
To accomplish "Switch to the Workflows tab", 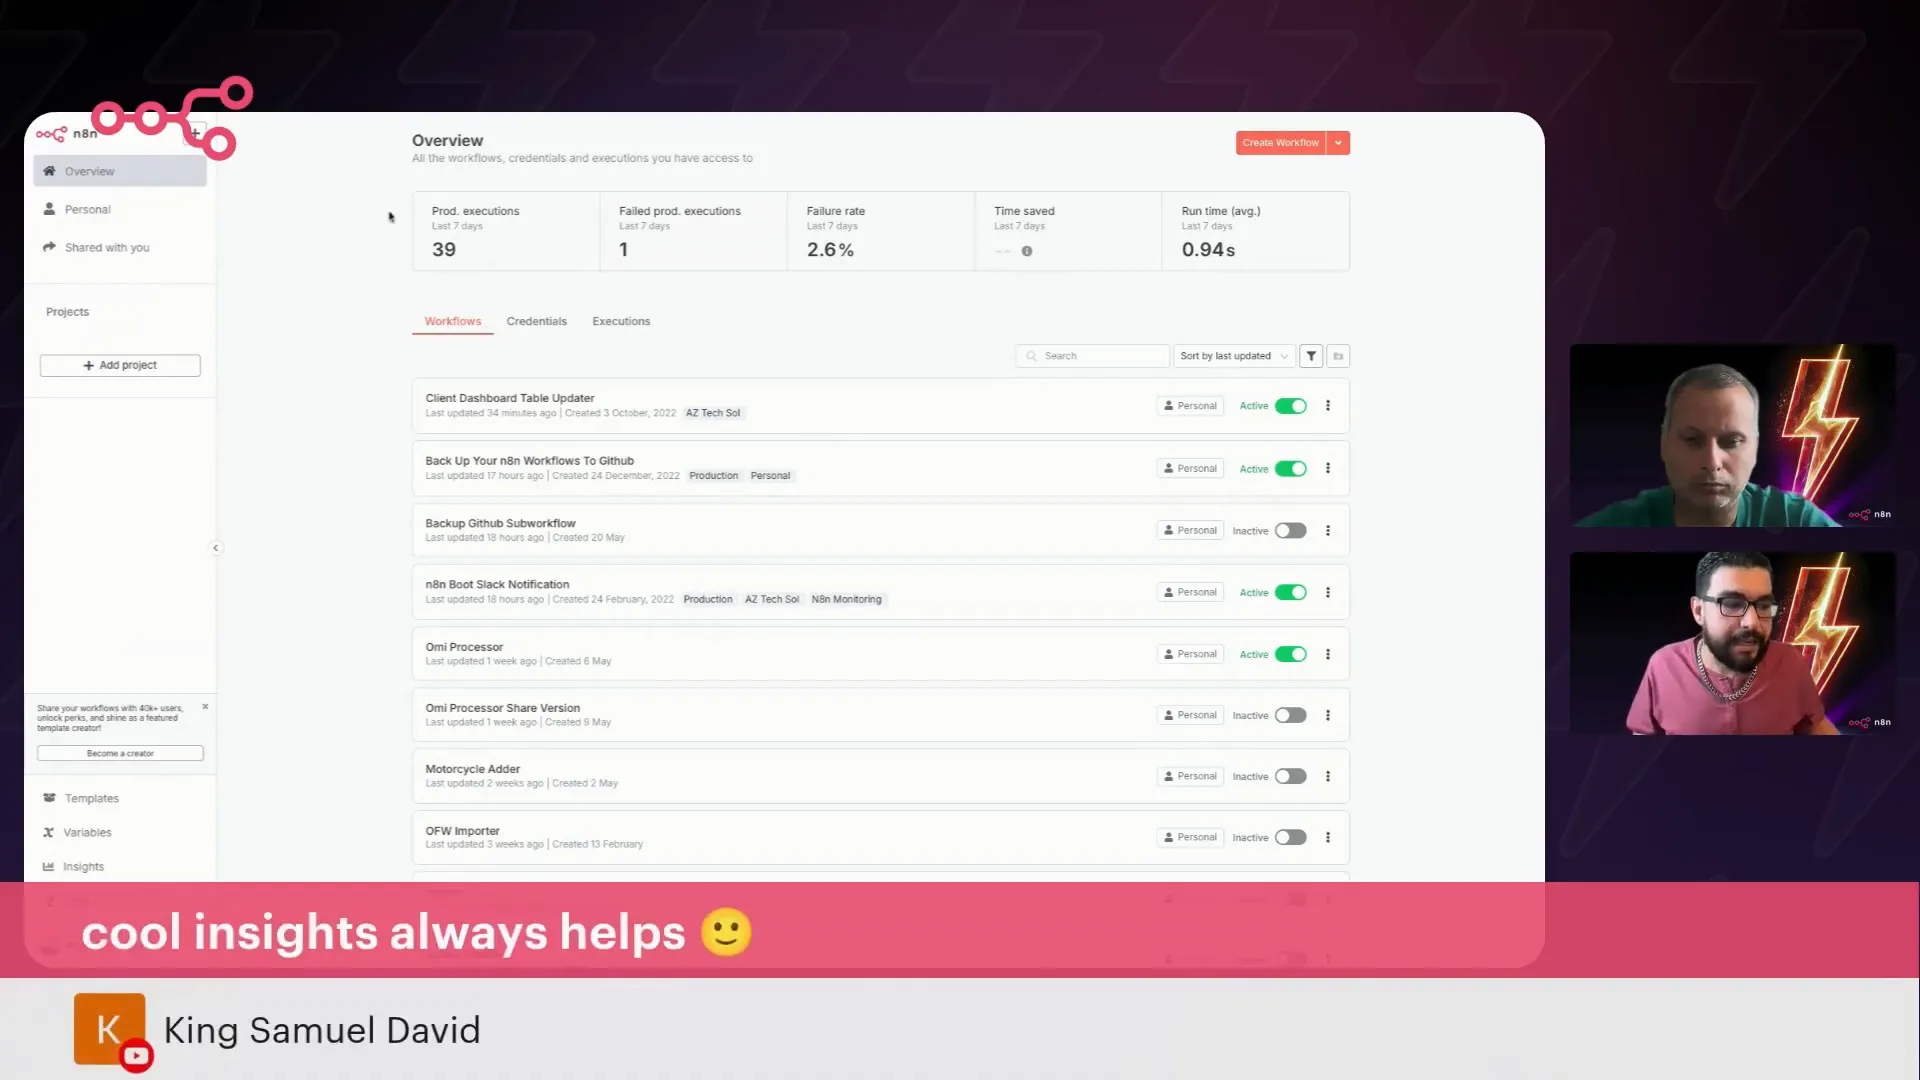I will [453, 321].
